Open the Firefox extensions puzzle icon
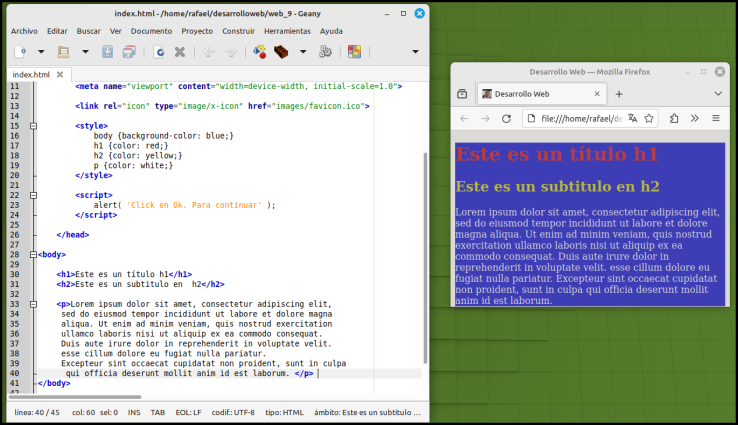 pyautogui.click(x=674, y=119)
